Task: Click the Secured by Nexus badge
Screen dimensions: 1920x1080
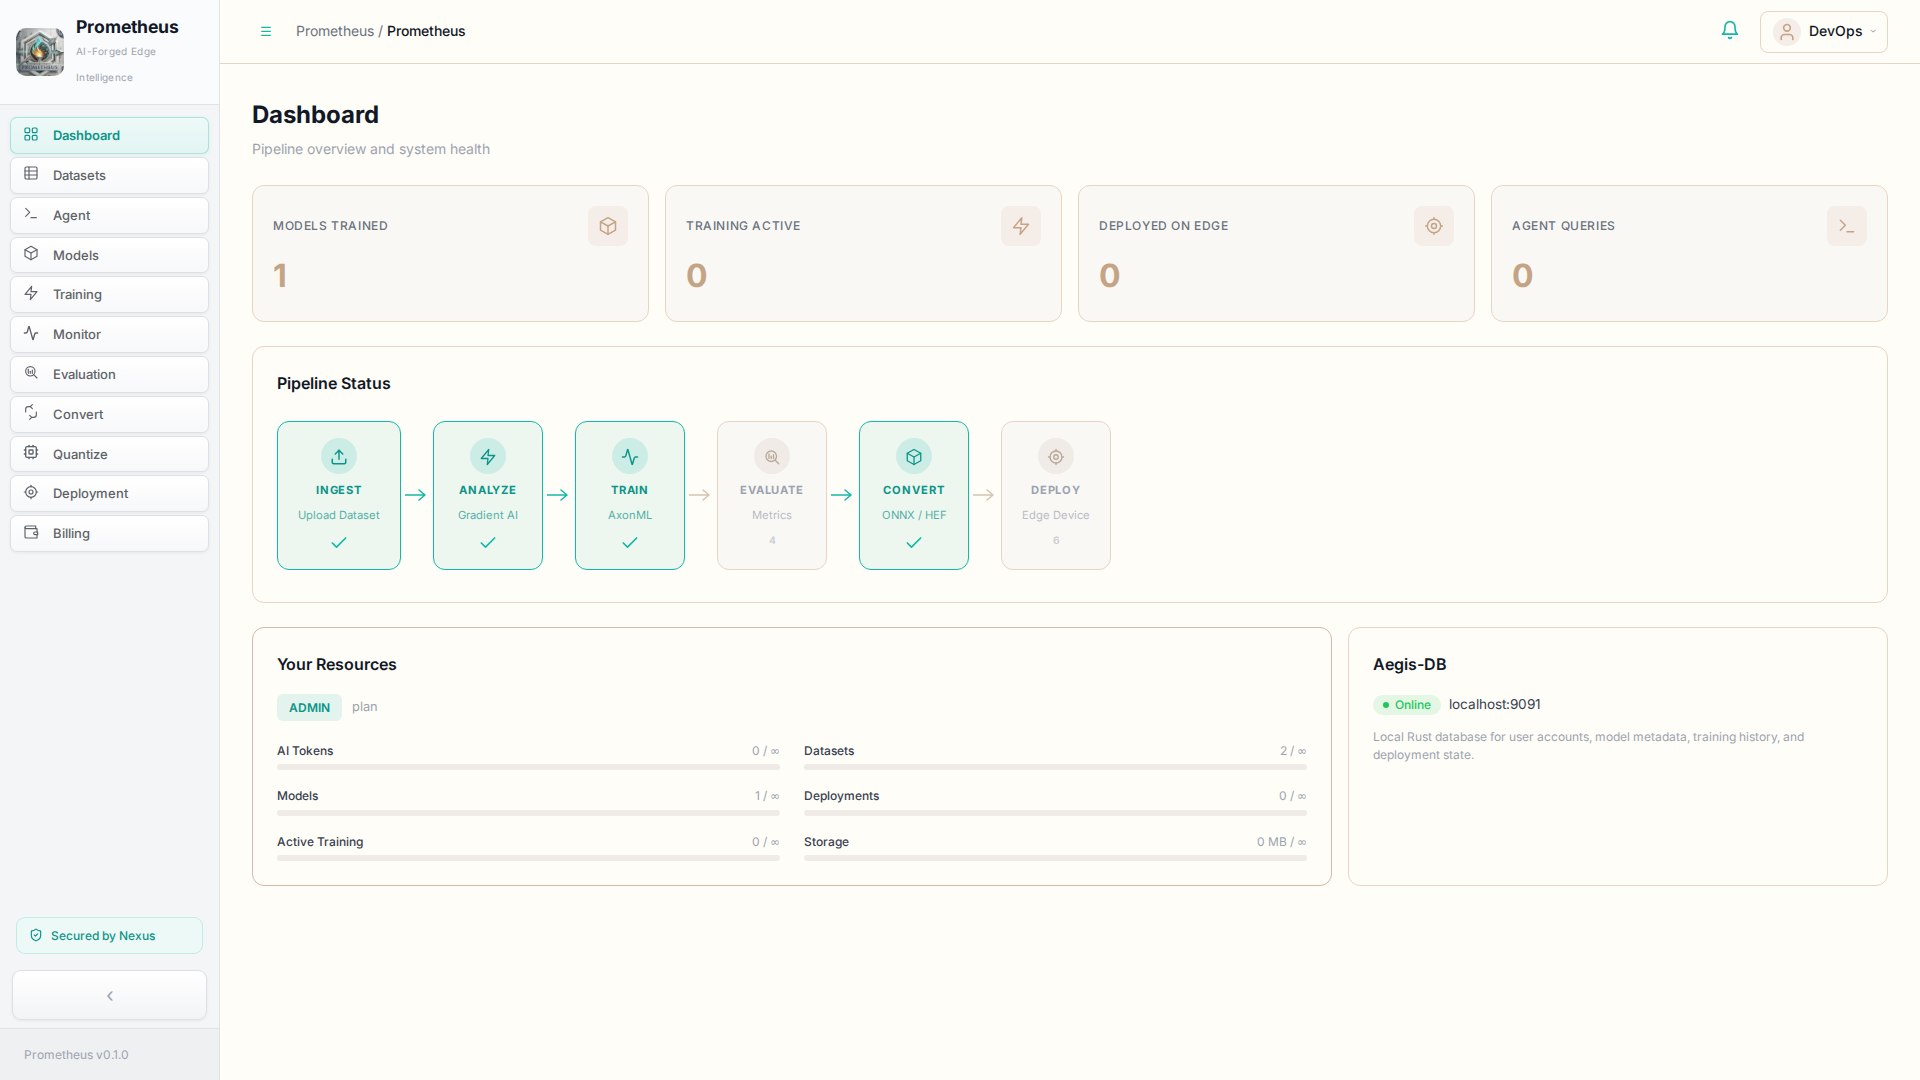Action: coord(109,935)
